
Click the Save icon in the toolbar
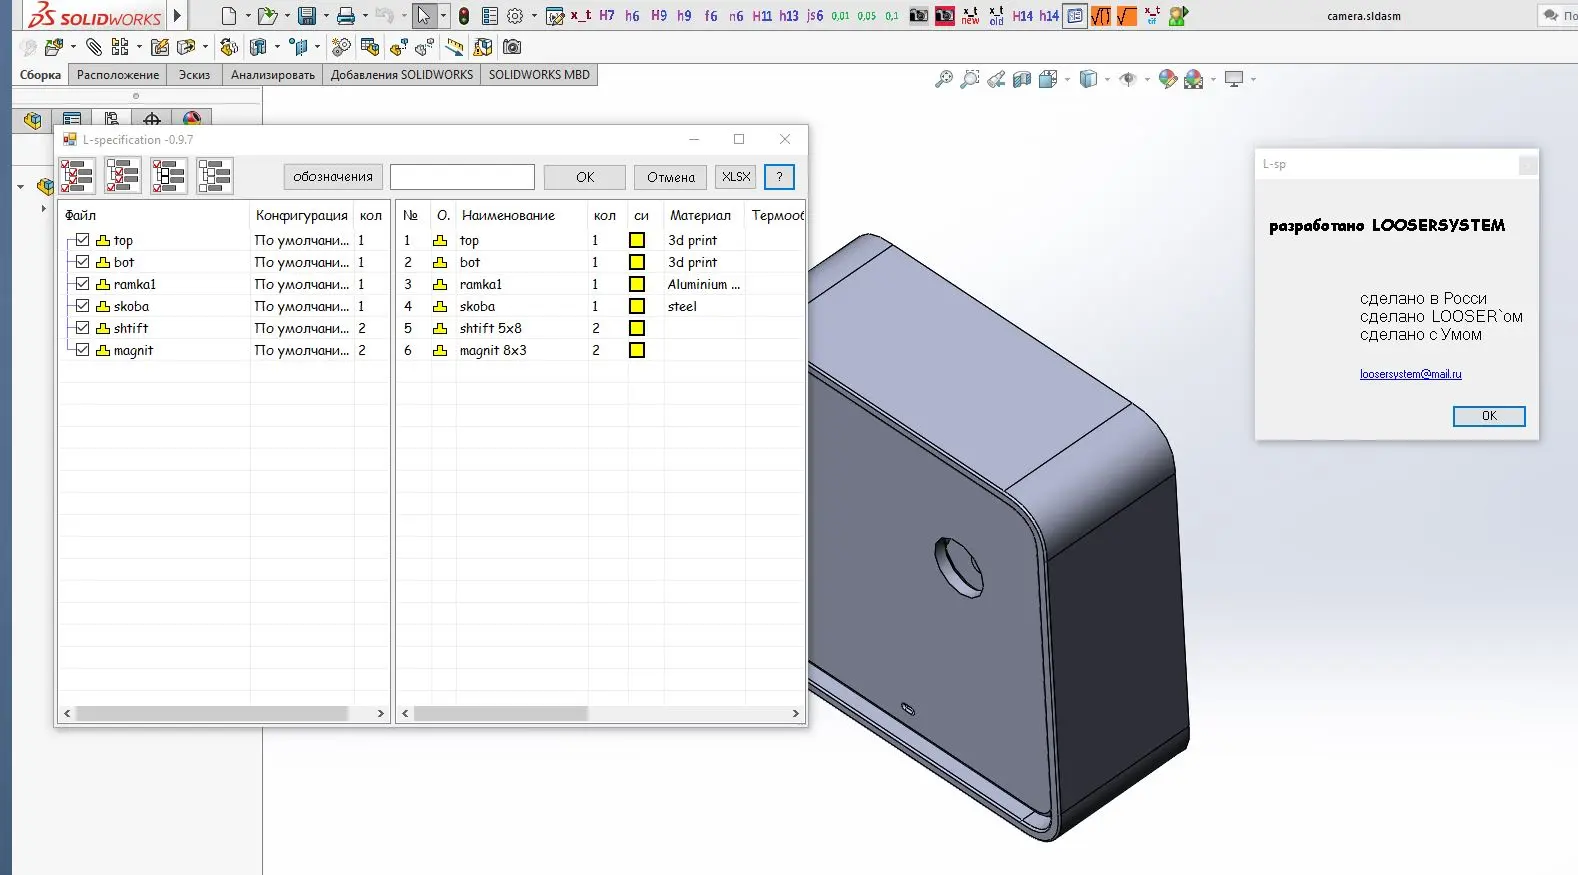307,16
